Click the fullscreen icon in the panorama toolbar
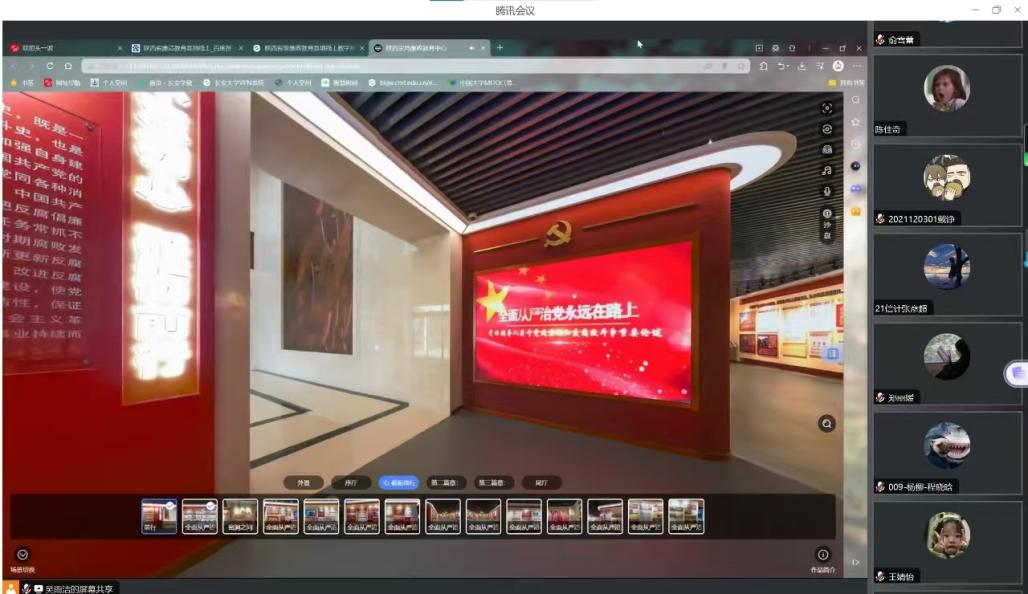Viewport: 1028px width, 594px height. click(x=827, y=108)
